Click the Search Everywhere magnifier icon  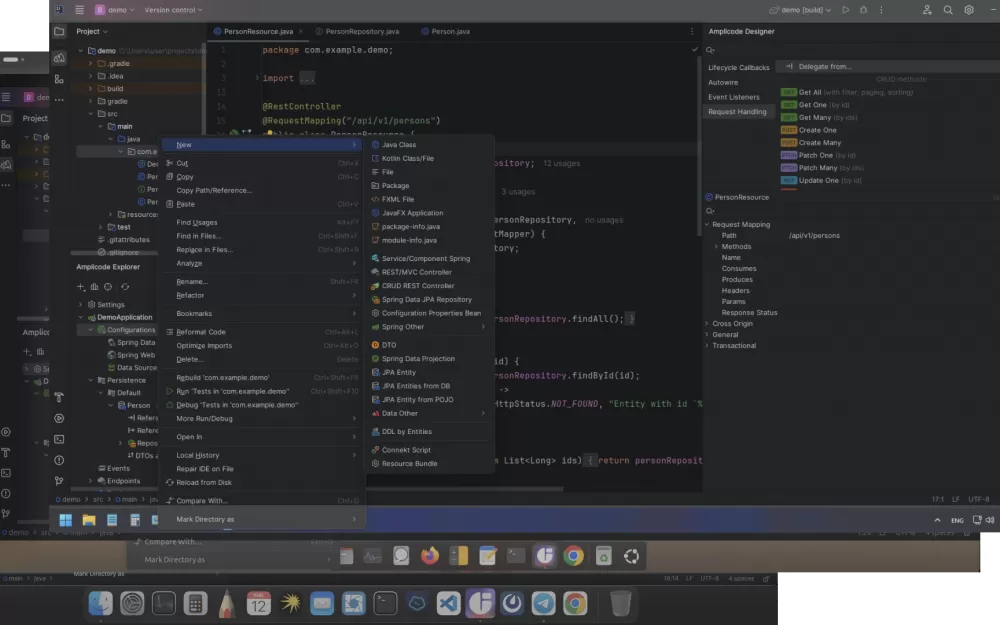[948, 10]
